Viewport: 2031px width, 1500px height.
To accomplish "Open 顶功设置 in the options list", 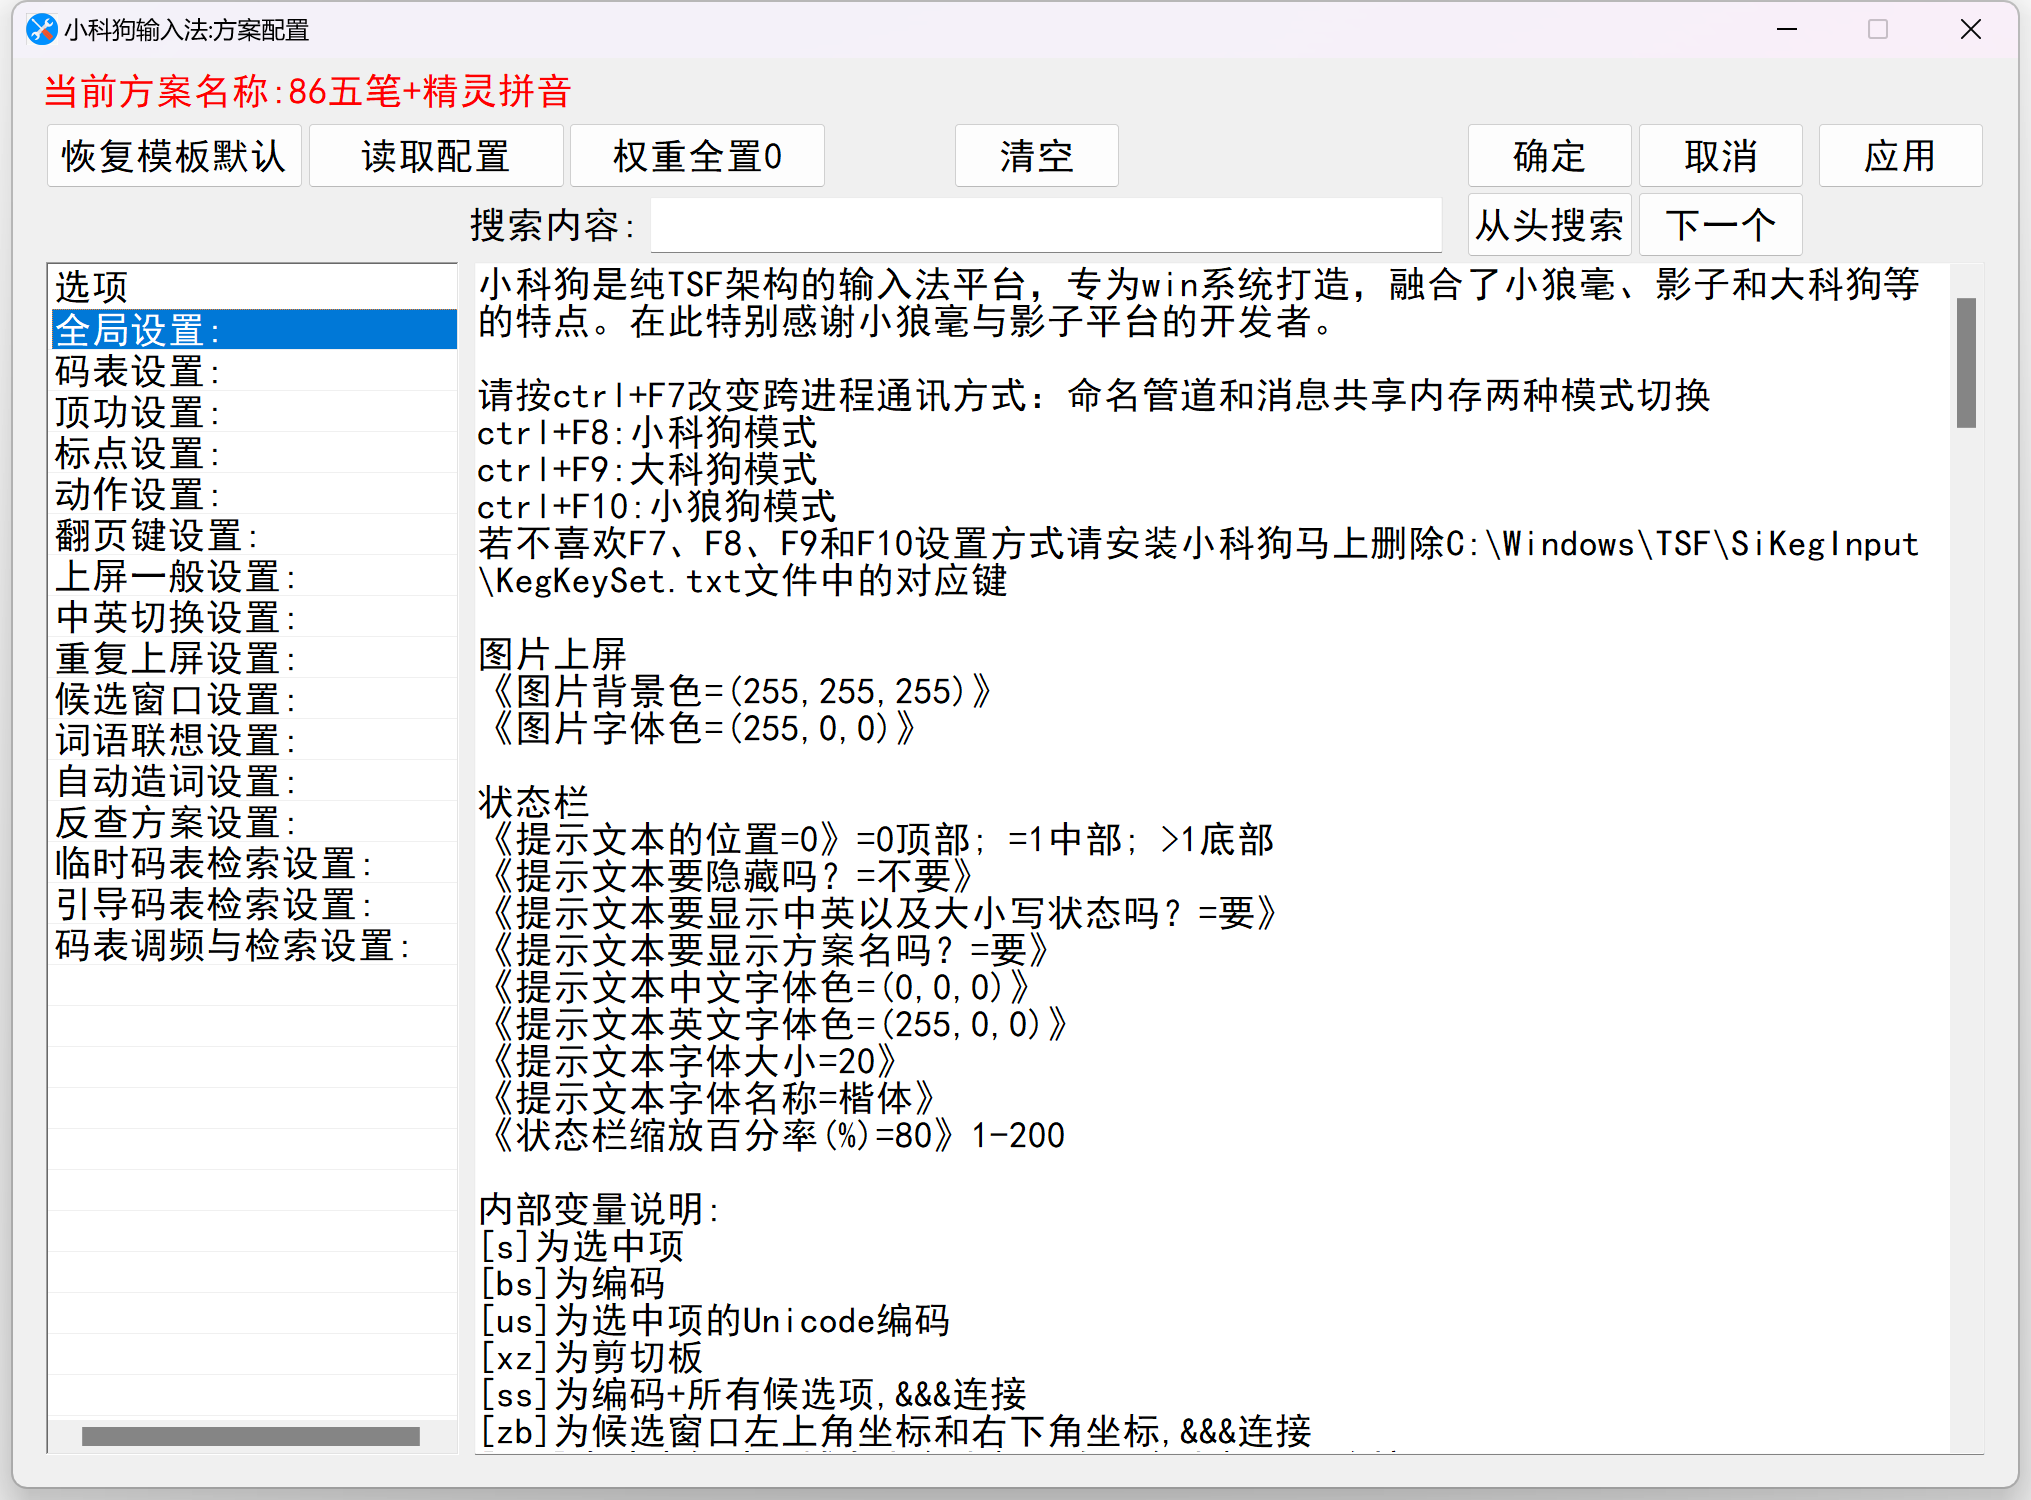I will [x=253, y=411].
